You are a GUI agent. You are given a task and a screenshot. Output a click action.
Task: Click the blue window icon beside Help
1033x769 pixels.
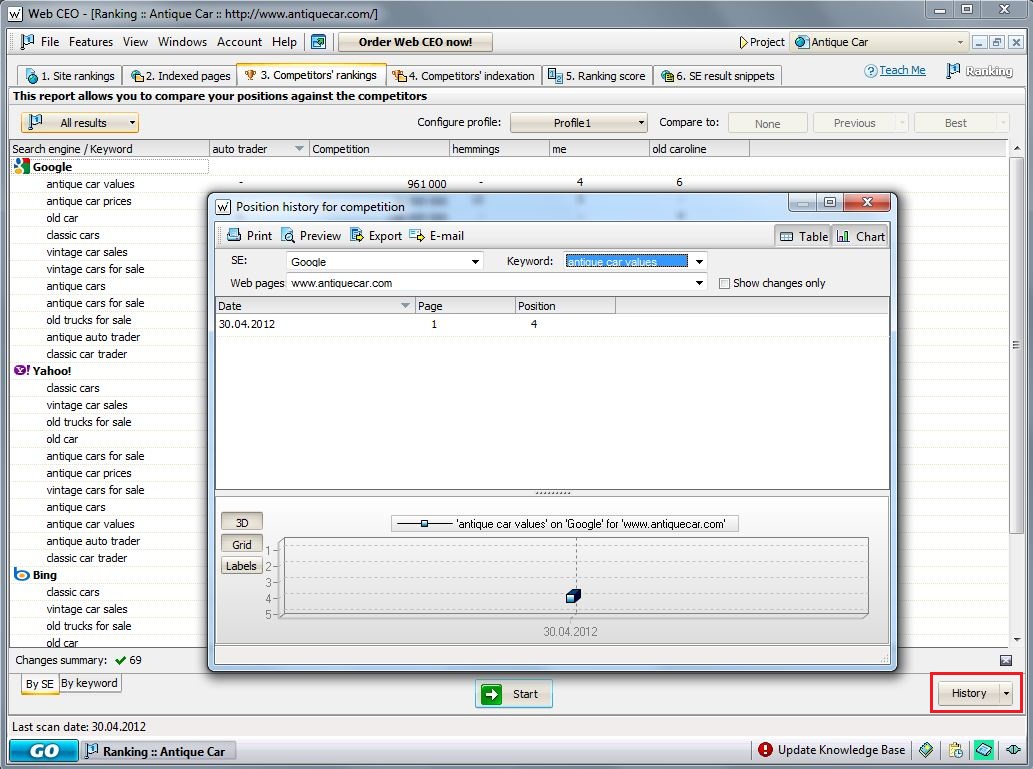coord(319,42)
